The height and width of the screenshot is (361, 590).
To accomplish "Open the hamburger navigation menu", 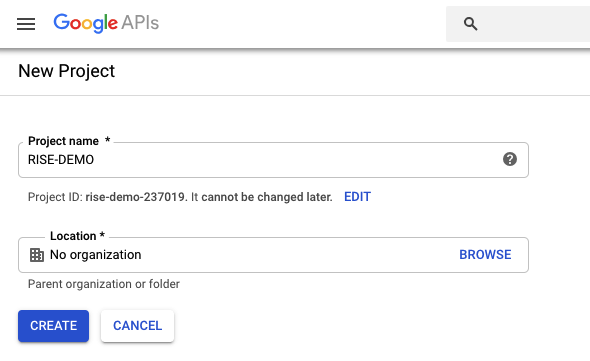I will click(26, 24).
